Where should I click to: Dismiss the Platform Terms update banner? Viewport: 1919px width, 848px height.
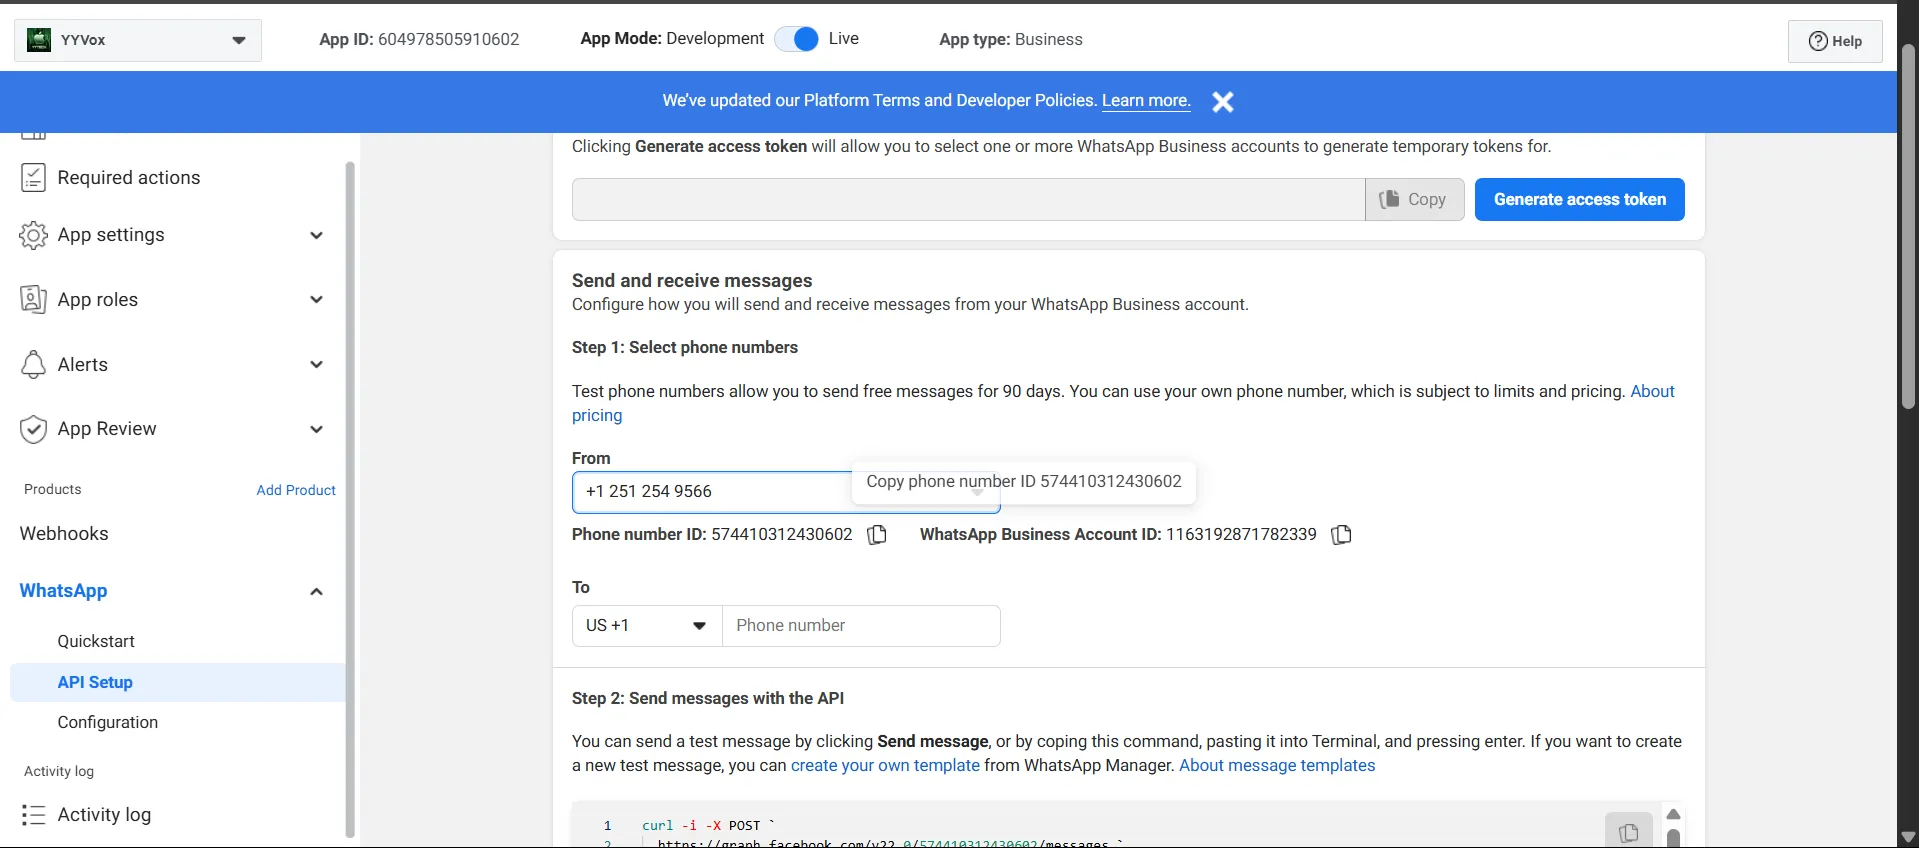tap(1223, 102)
